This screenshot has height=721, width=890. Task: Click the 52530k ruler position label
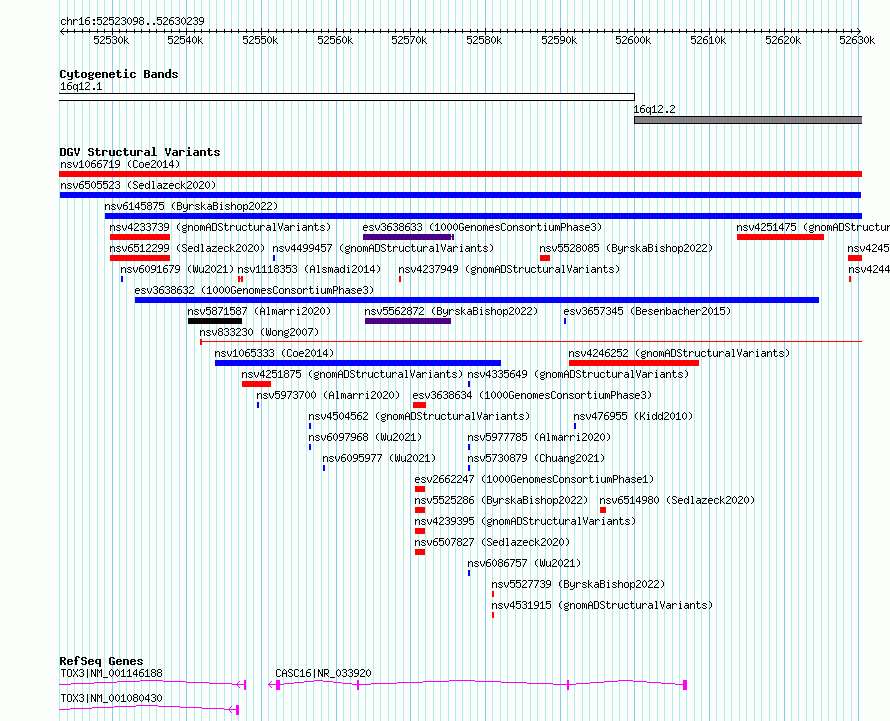pyautogui.click(x=111, y=40)
